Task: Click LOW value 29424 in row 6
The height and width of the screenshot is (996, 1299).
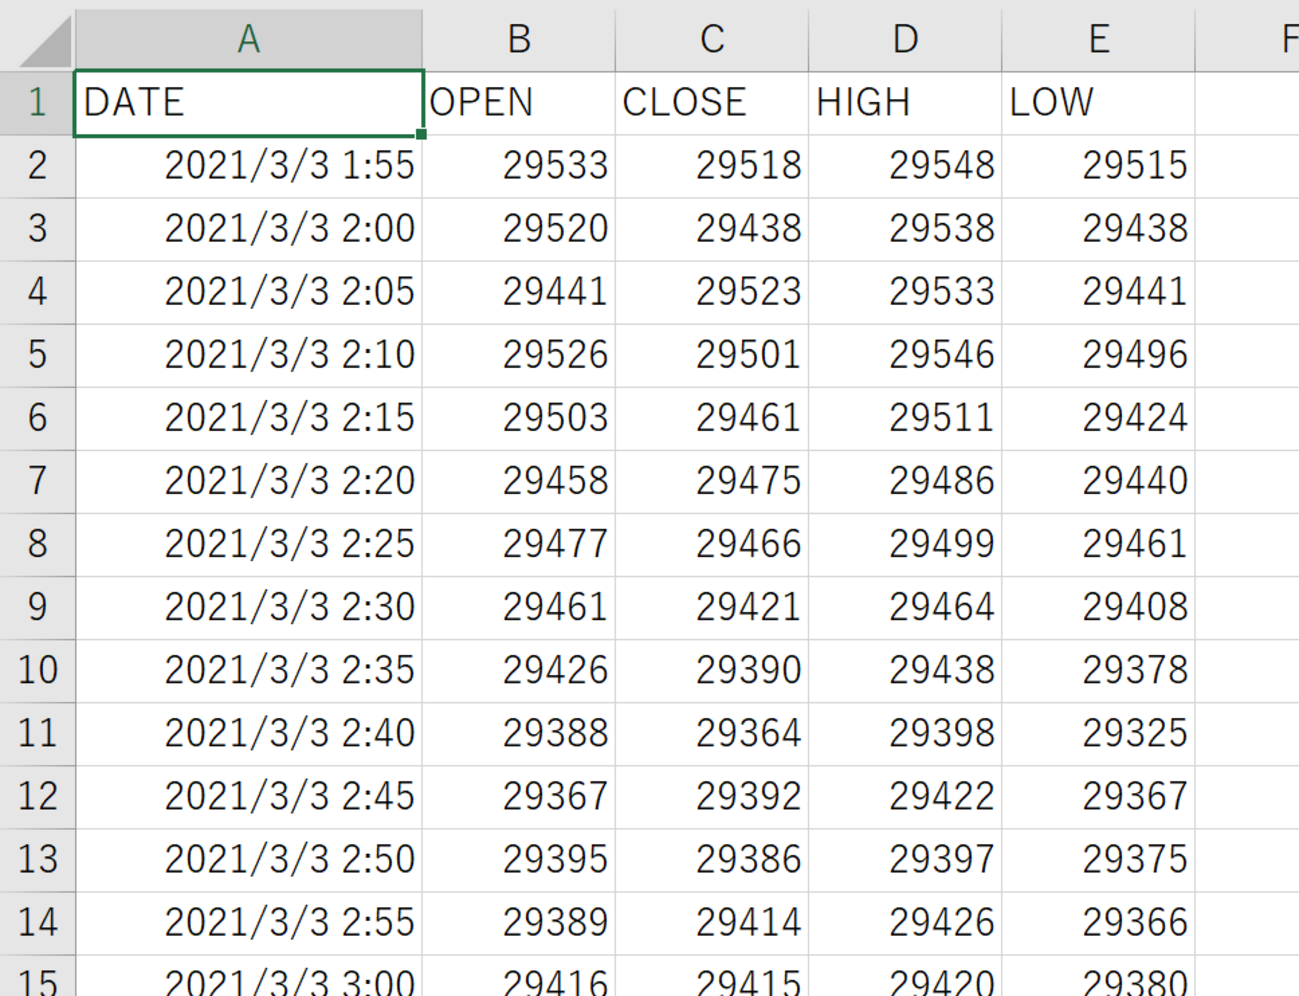Action: (1098, 418)
